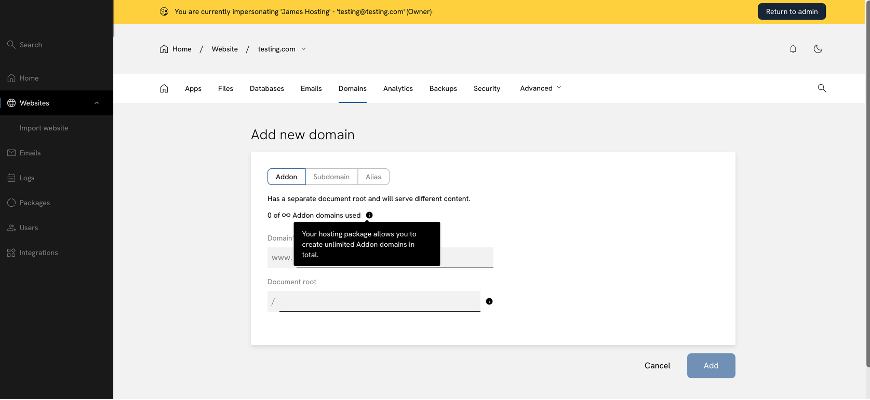Click the impersonation icon in the yellow banner

coord(164,11)
